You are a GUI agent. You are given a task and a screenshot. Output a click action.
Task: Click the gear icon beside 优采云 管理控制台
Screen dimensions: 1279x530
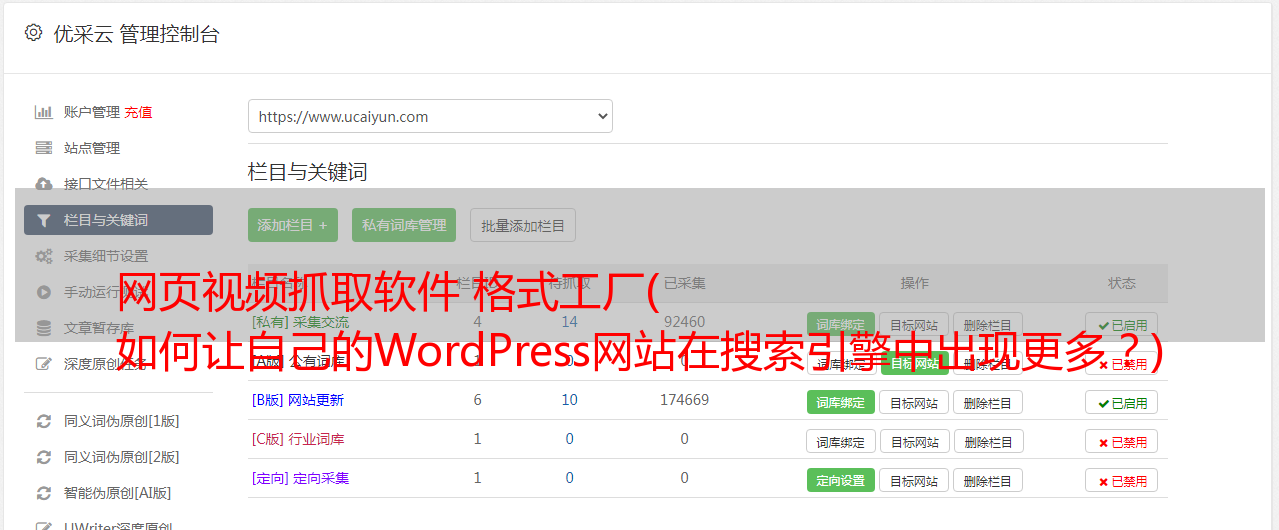33,33
